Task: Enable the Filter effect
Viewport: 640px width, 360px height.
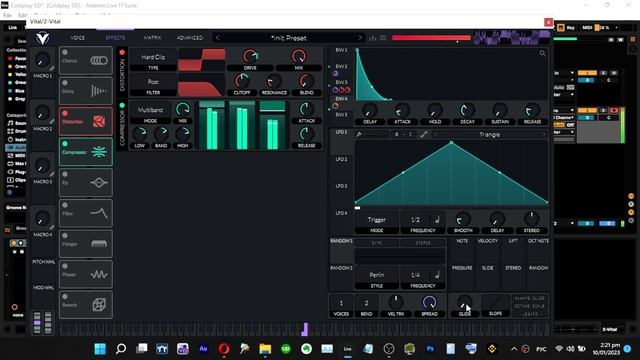Action: (x=65, y=205)
